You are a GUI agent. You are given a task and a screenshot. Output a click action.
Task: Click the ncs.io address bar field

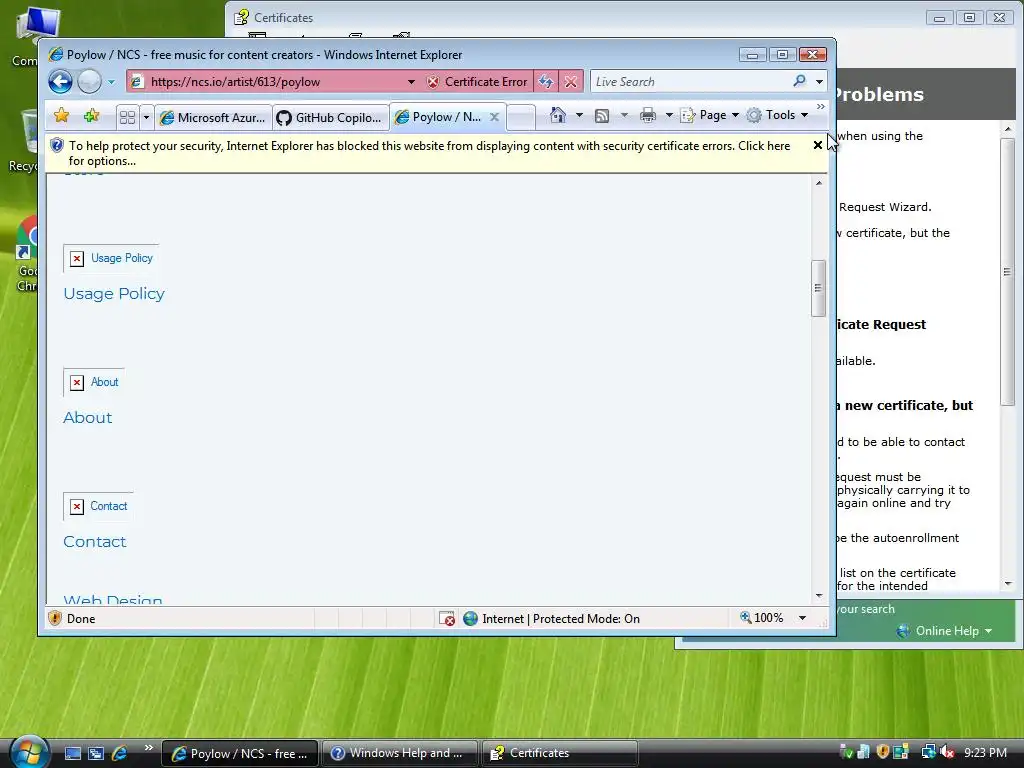click(x=266, y=82)
